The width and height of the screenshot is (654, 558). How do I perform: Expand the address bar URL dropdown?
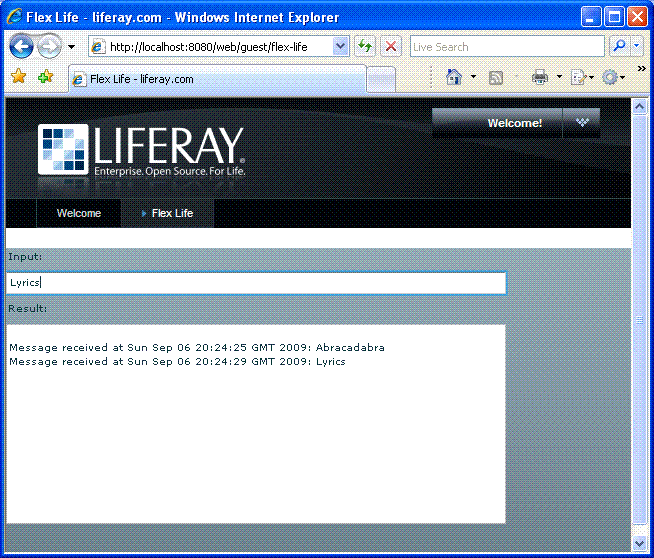[340, 46]
